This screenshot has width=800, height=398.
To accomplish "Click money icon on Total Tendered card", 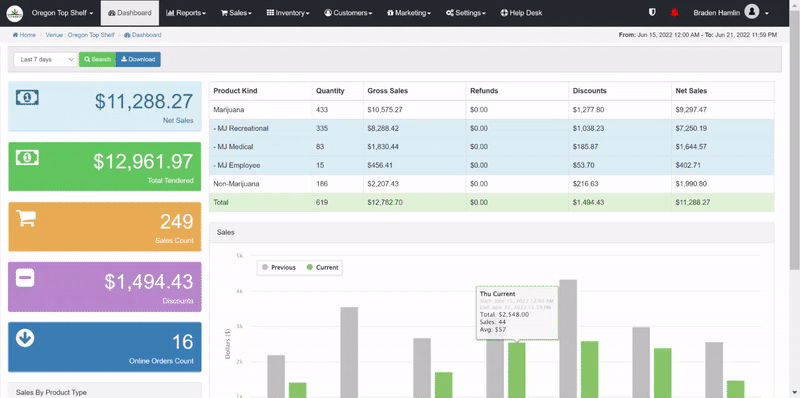I will (x=27, y=158).
